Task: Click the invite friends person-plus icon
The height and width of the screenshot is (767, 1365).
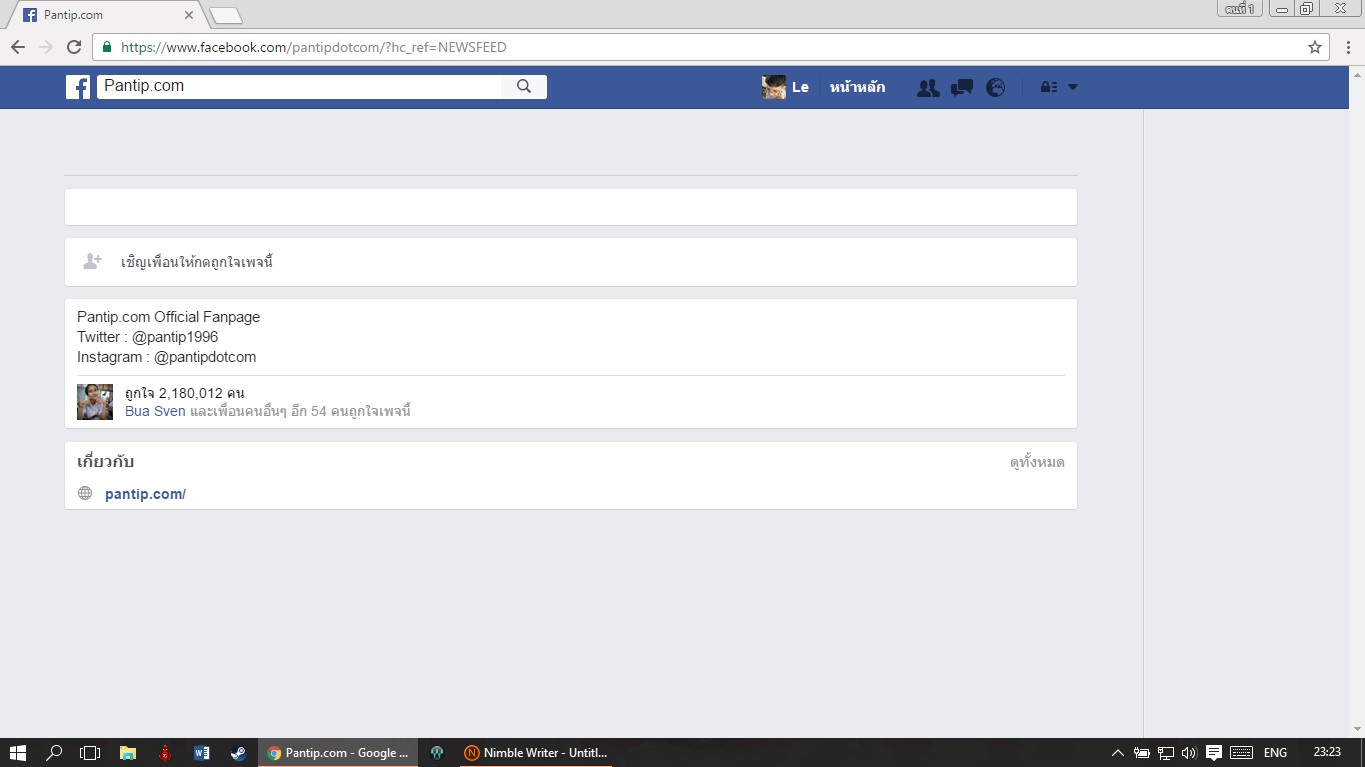Action: coord(92,262)
